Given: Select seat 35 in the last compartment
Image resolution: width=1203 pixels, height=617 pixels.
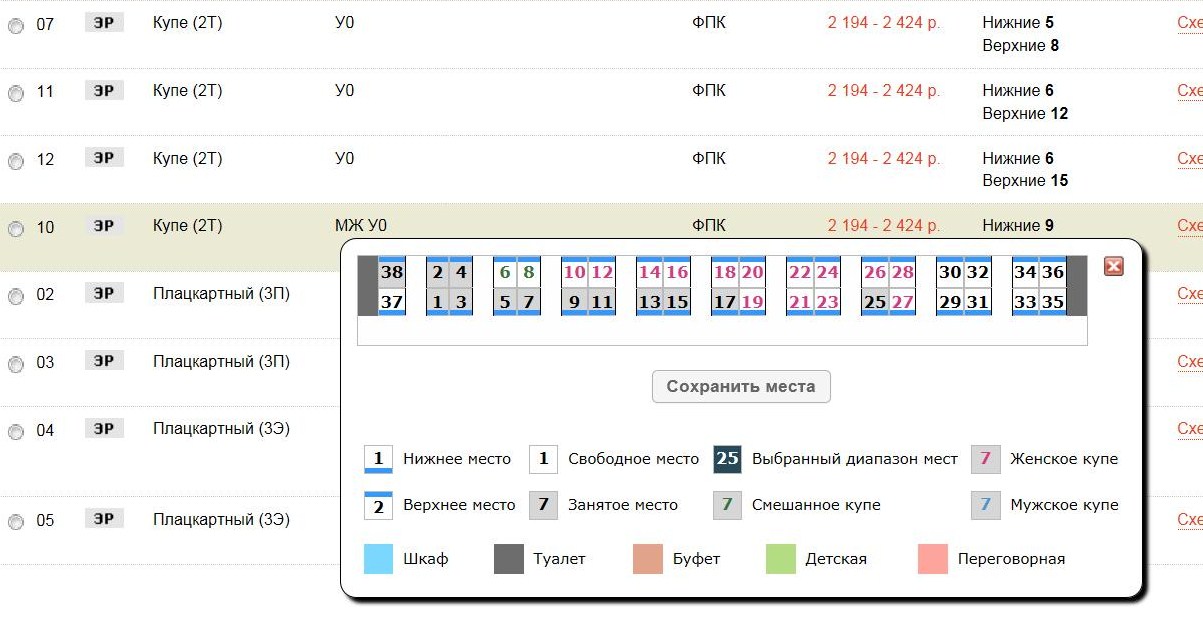Looking at the screenshot, I should (1052, 302).
